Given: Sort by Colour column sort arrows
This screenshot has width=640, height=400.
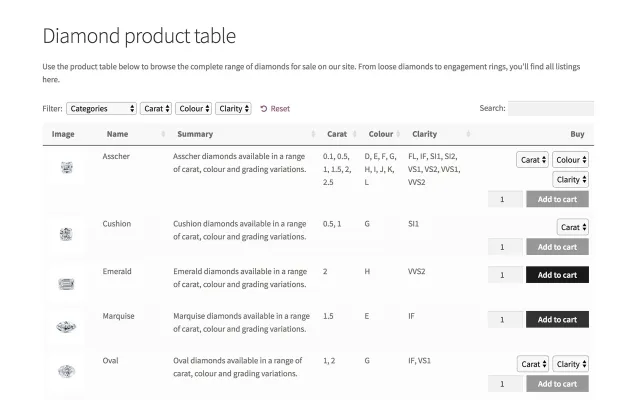Looking at the screenshot, I should tap(398, 134).
